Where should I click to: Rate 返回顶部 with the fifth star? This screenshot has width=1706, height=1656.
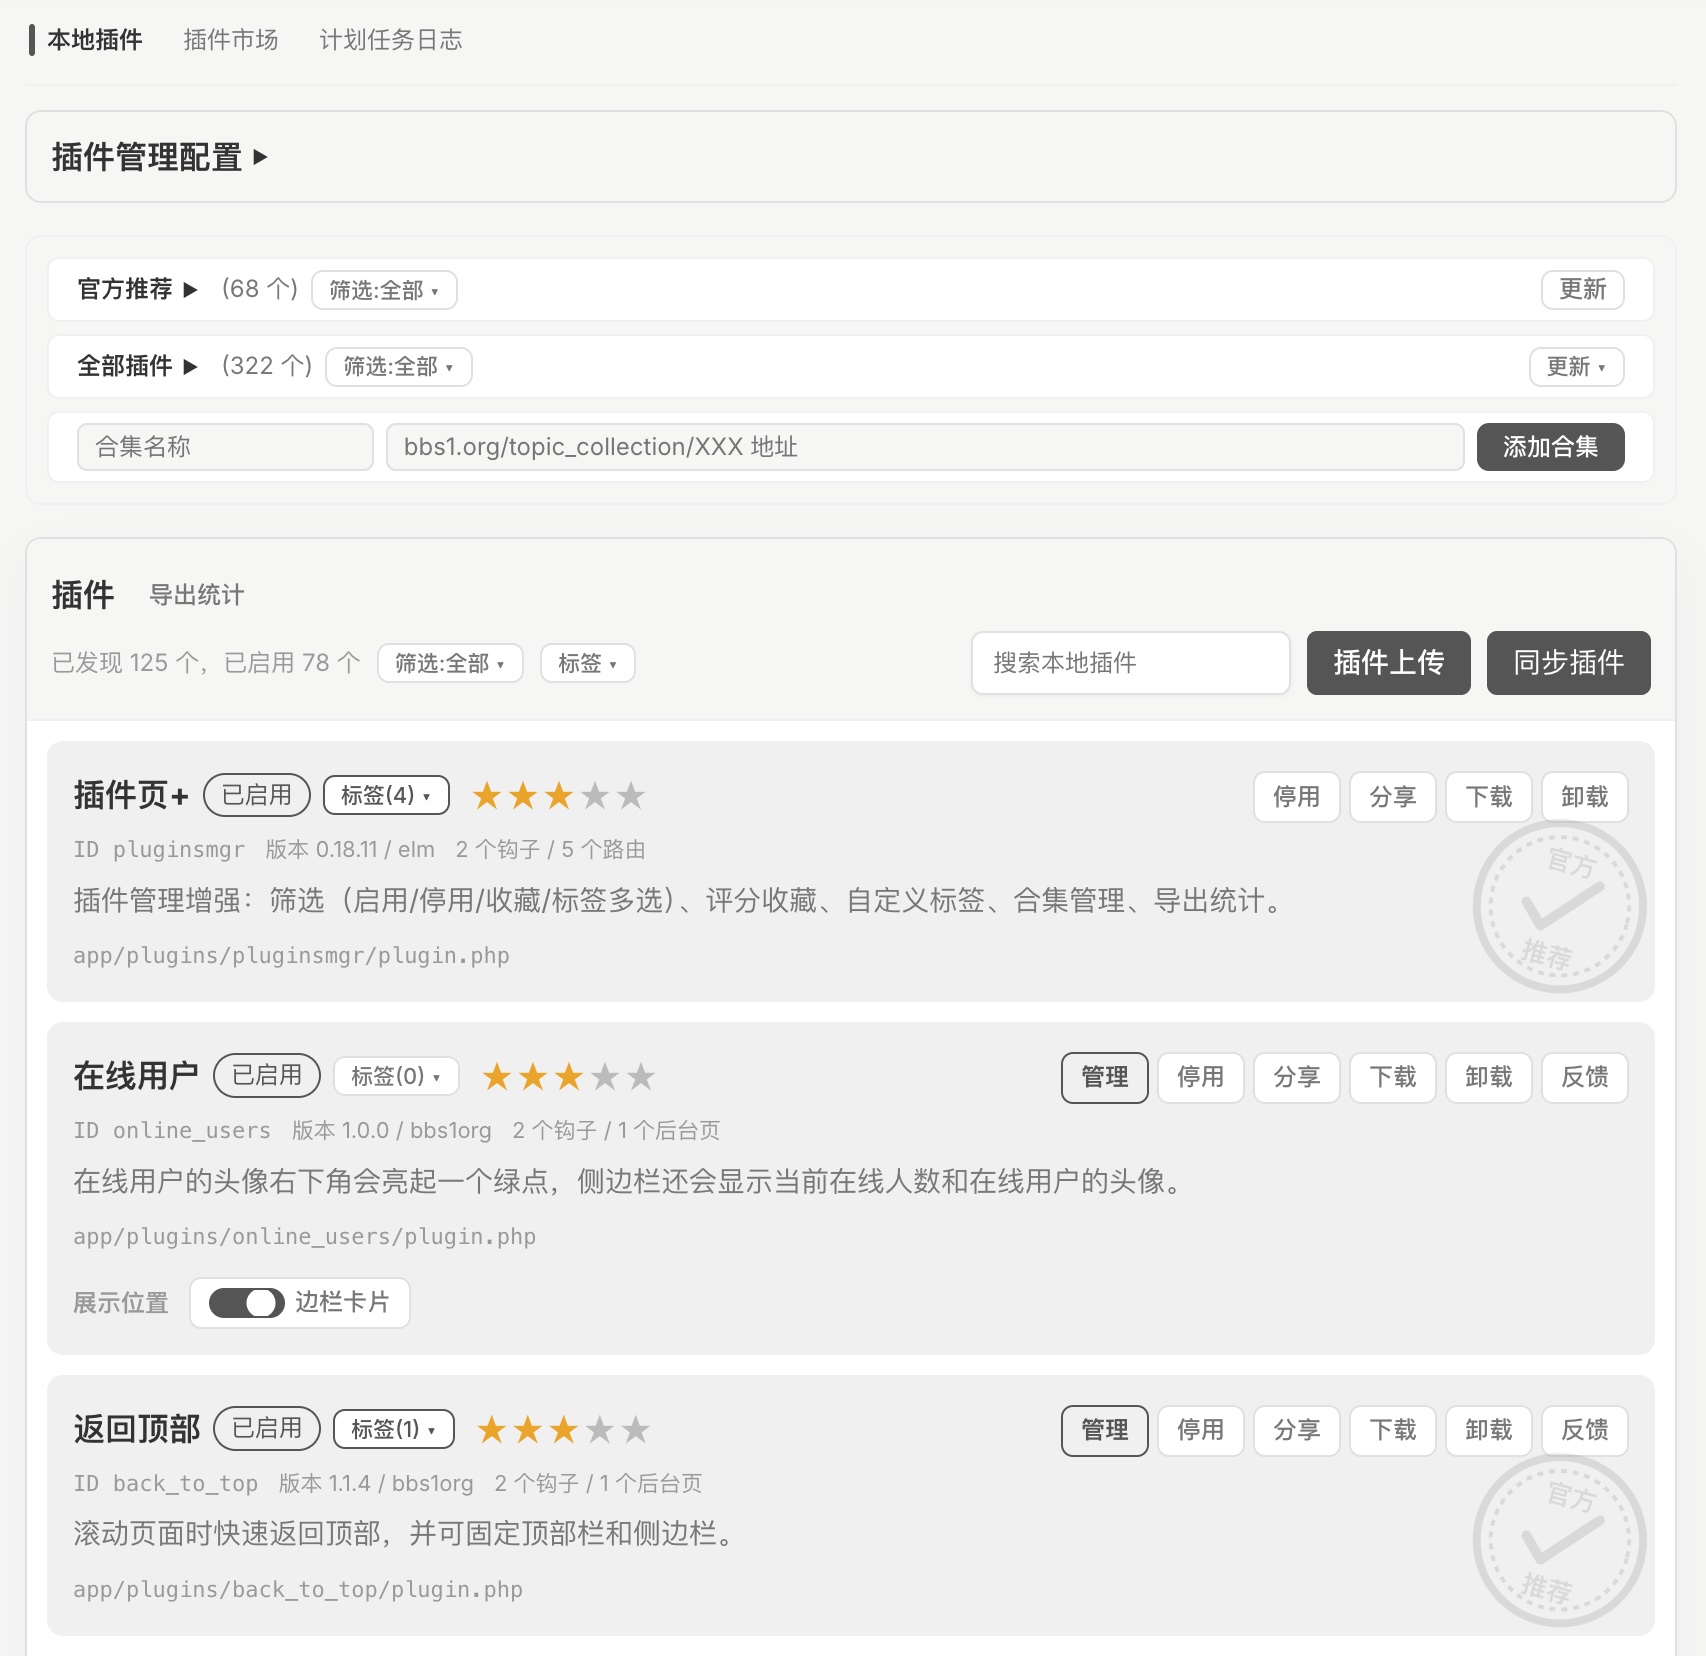636,1430
